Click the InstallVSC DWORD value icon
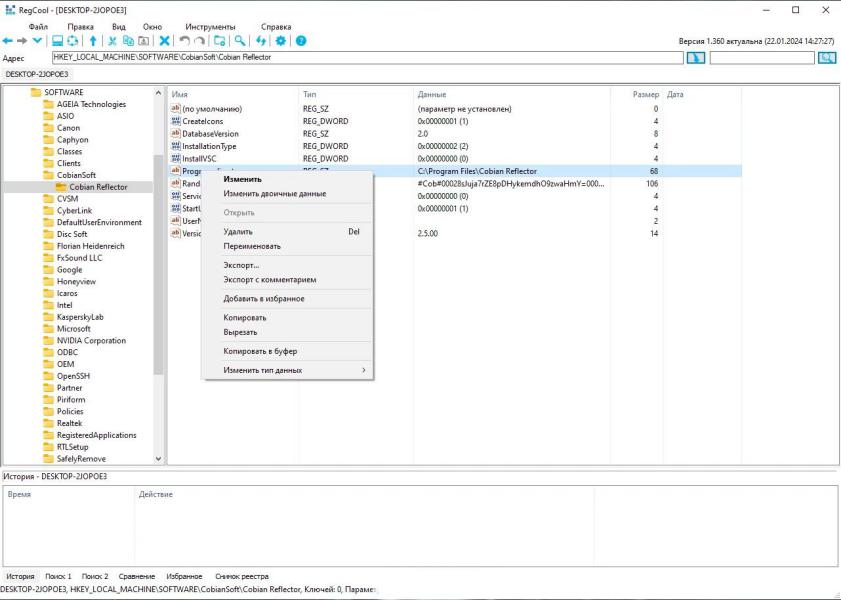Image resolution: width=841 pixels, height=600 pixels. (175, 158)
